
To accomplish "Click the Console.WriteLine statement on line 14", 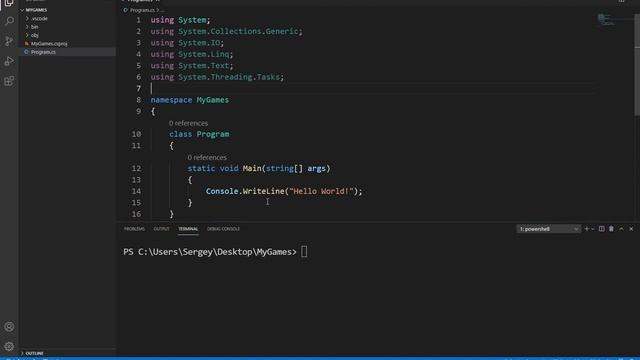I will click(284, 191).
